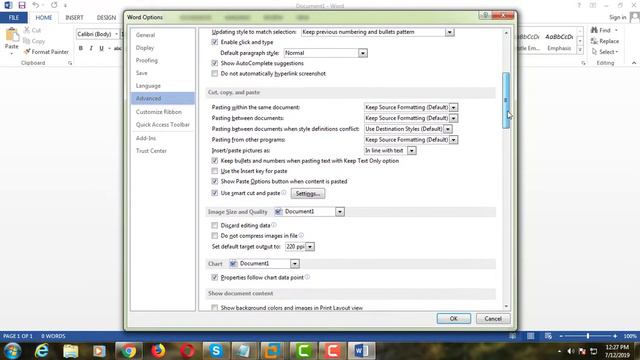Click the Copy icon in Clipboard group
Viewport: 640px width, 360px height.
27,41
